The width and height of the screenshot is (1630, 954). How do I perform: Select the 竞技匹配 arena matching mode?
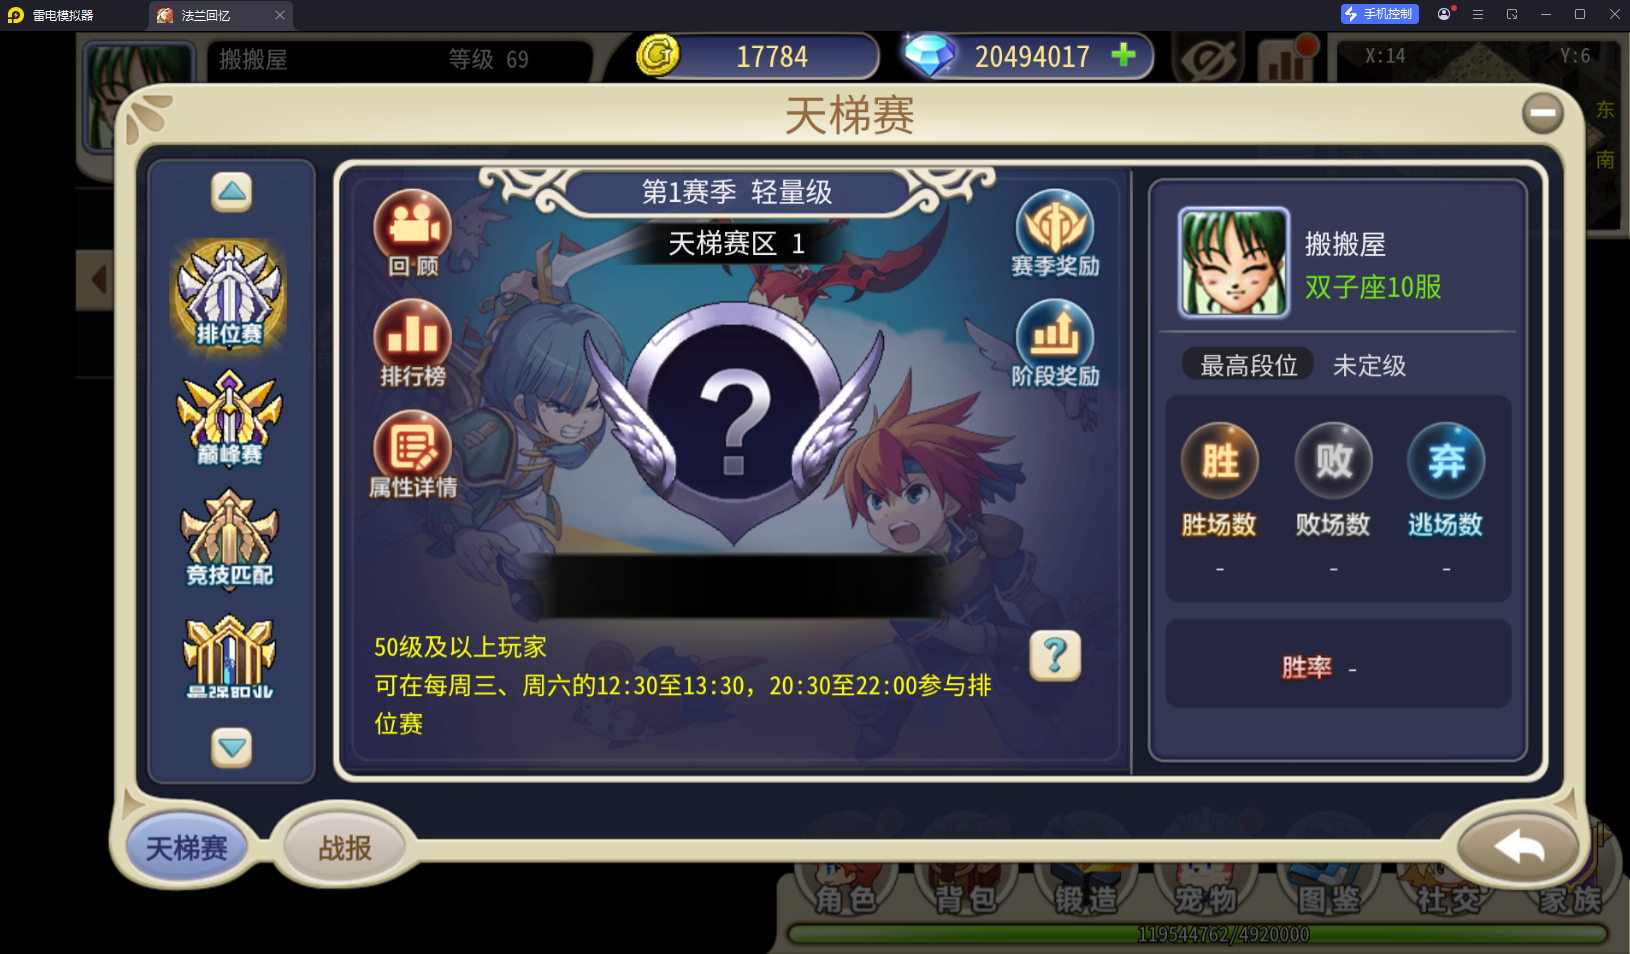230,538
